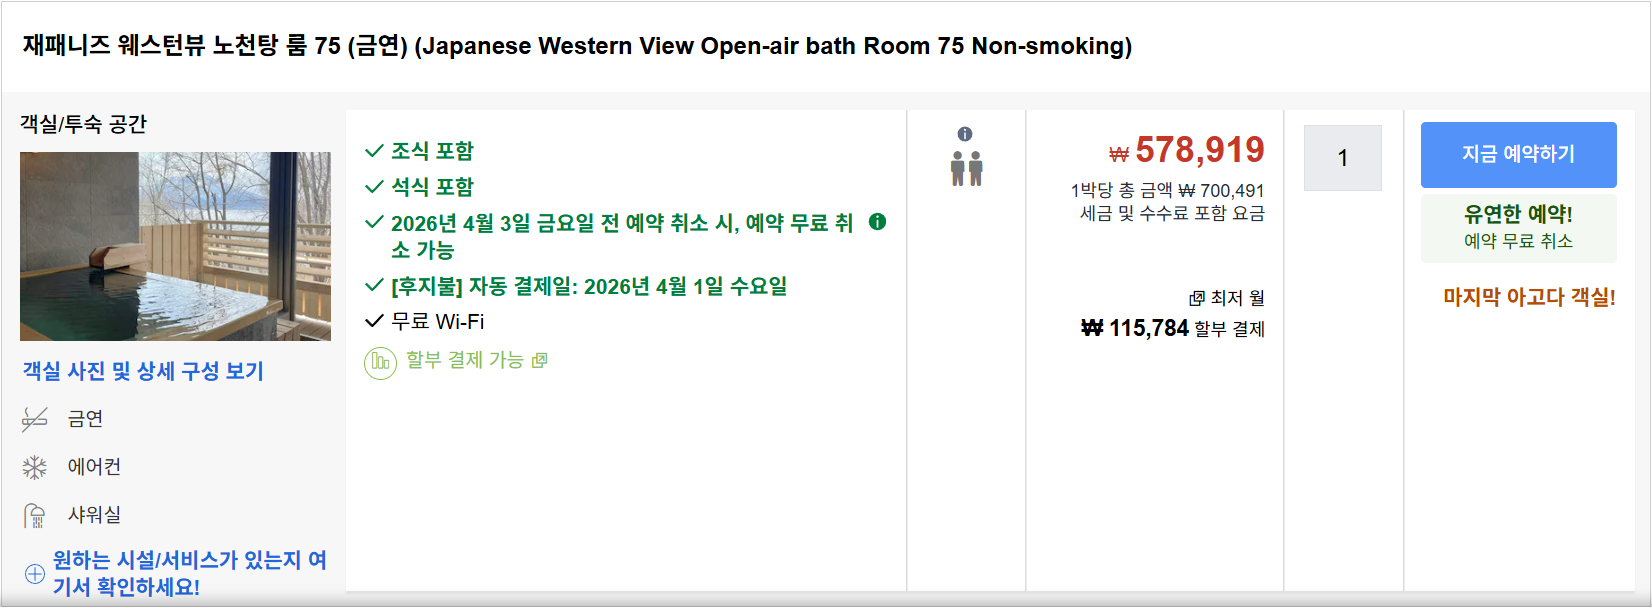This screenshot has width=1652, height=608.
Task: Click the air conditioner (에어컨) amenity icon
Action: 33,466
